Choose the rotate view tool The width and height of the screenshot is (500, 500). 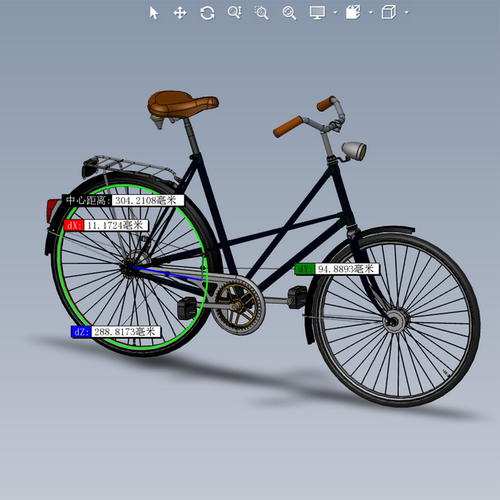(207, 13)
